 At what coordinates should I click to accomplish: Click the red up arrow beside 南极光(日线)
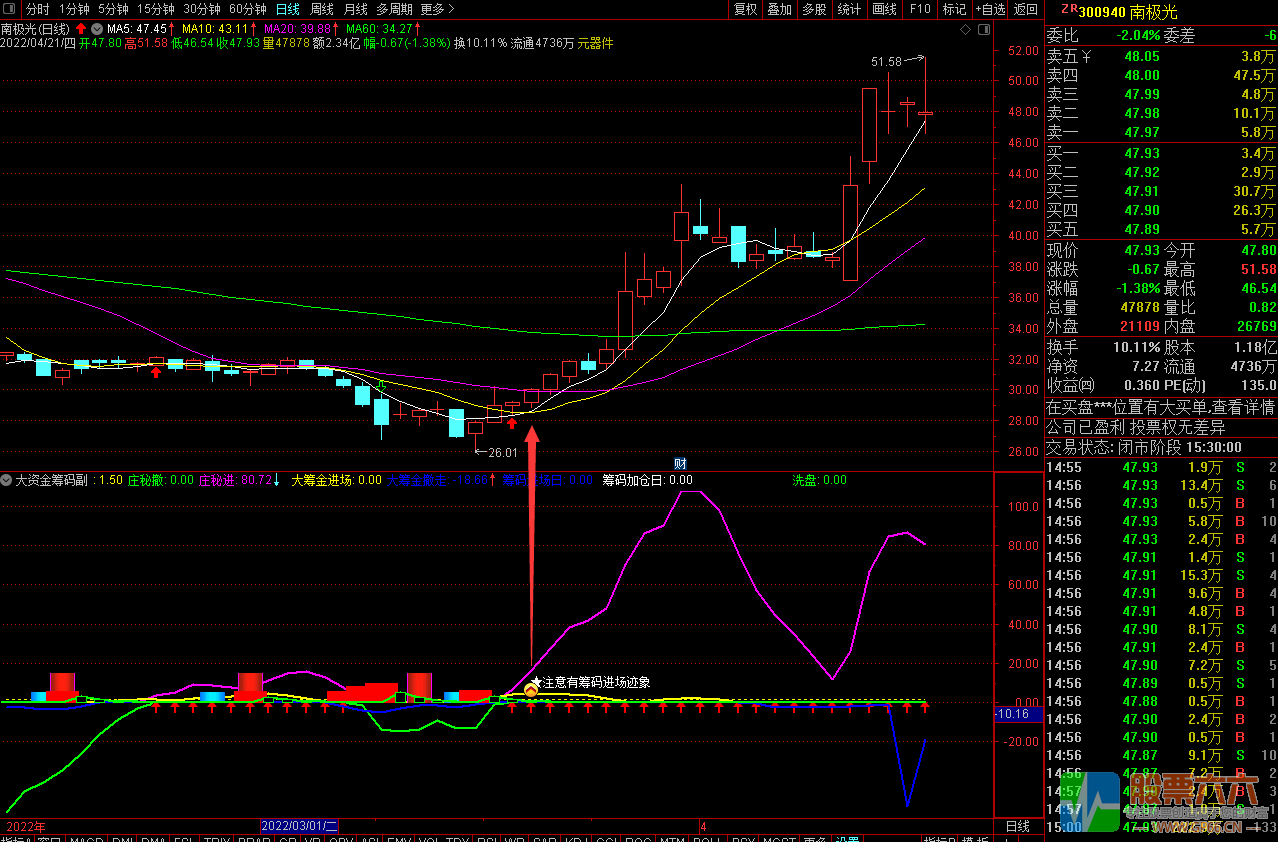tap(81, 28)
